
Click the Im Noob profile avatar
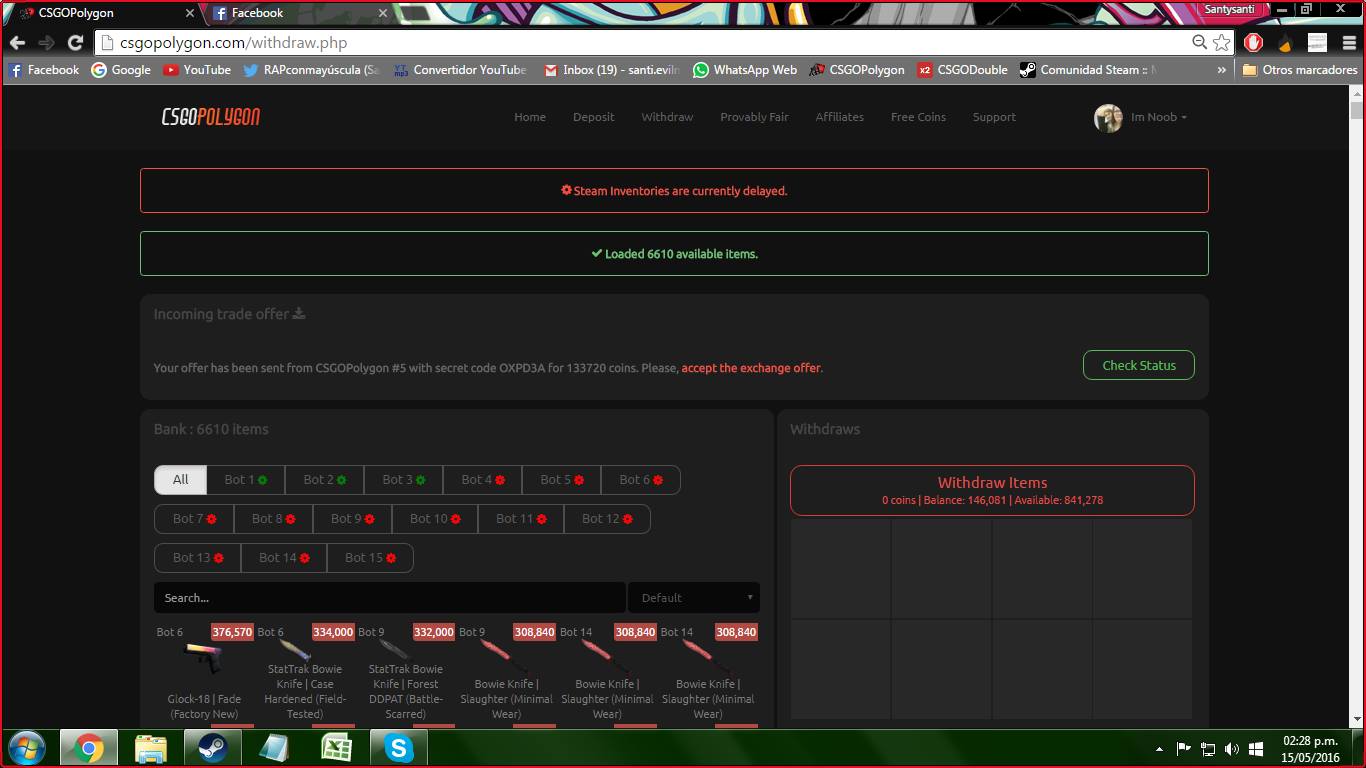(1108, 118)
